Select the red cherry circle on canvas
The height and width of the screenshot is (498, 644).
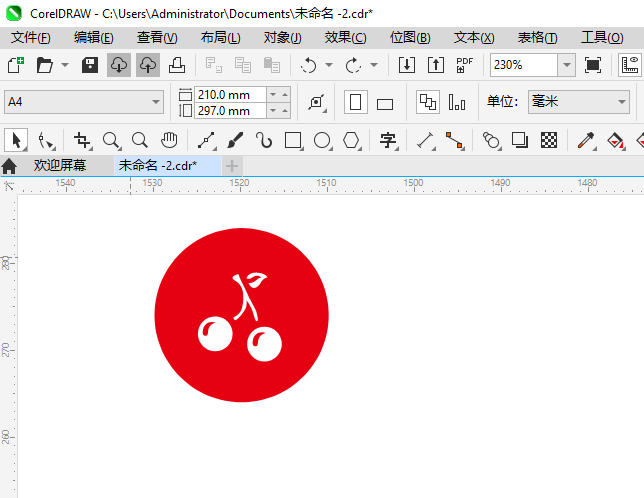(242, 315)
